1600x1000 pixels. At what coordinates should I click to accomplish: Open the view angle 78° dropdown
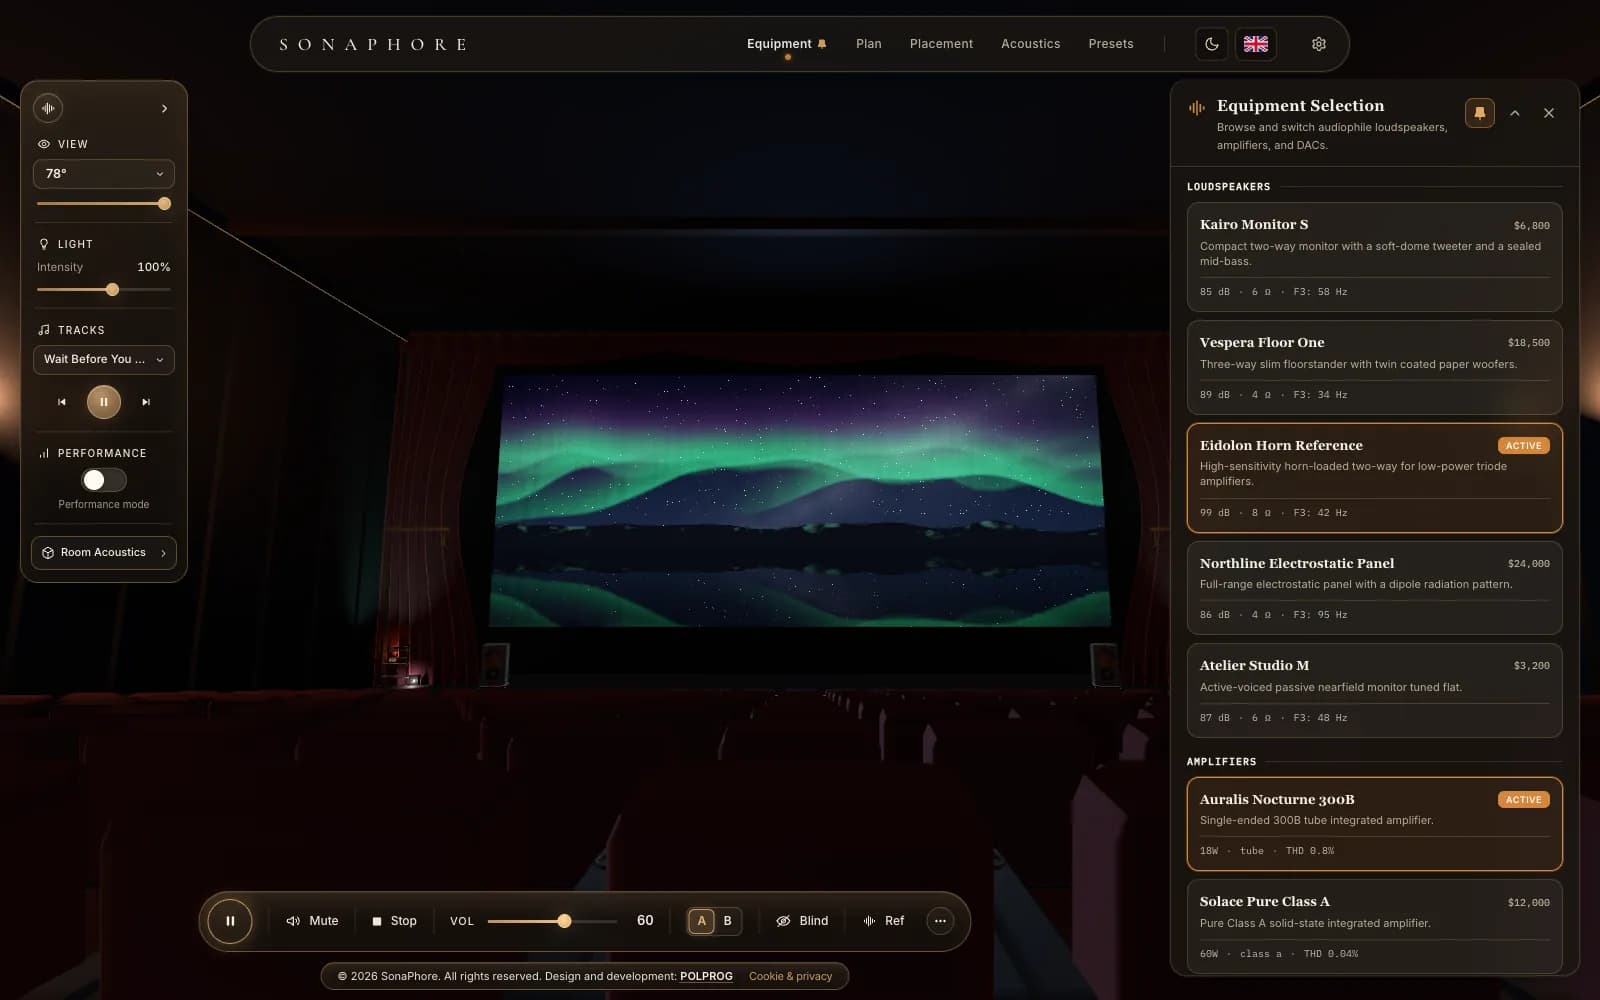tap(104, 174)
